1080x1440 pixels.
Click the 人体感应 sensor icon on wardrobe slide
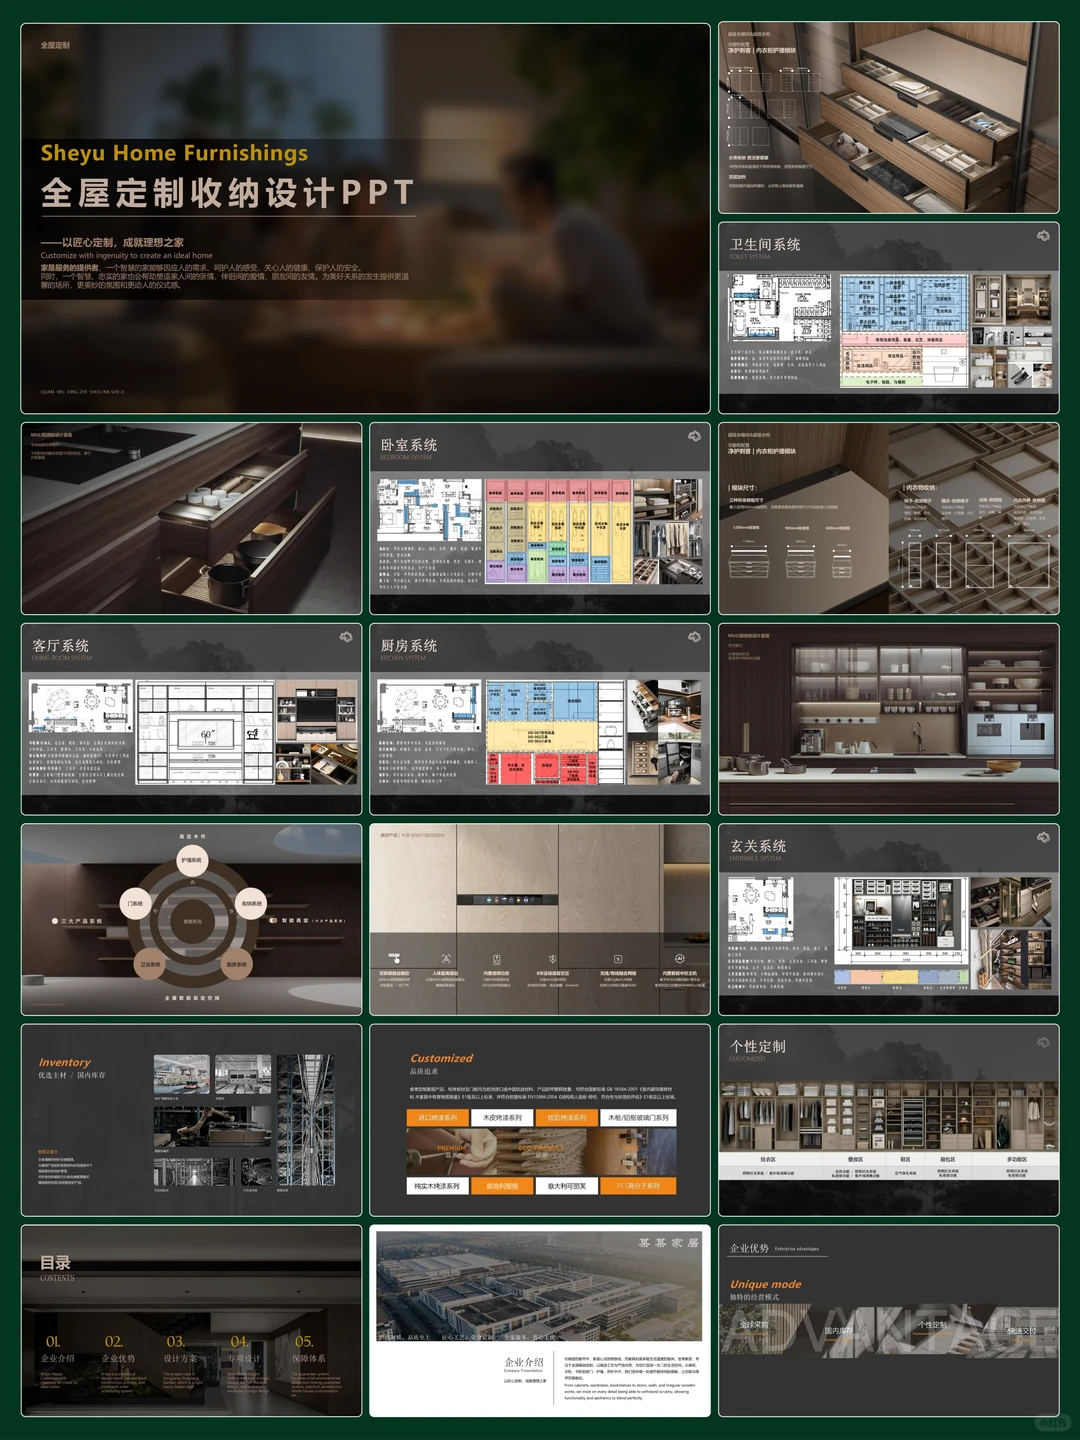(x=446, y=958)
